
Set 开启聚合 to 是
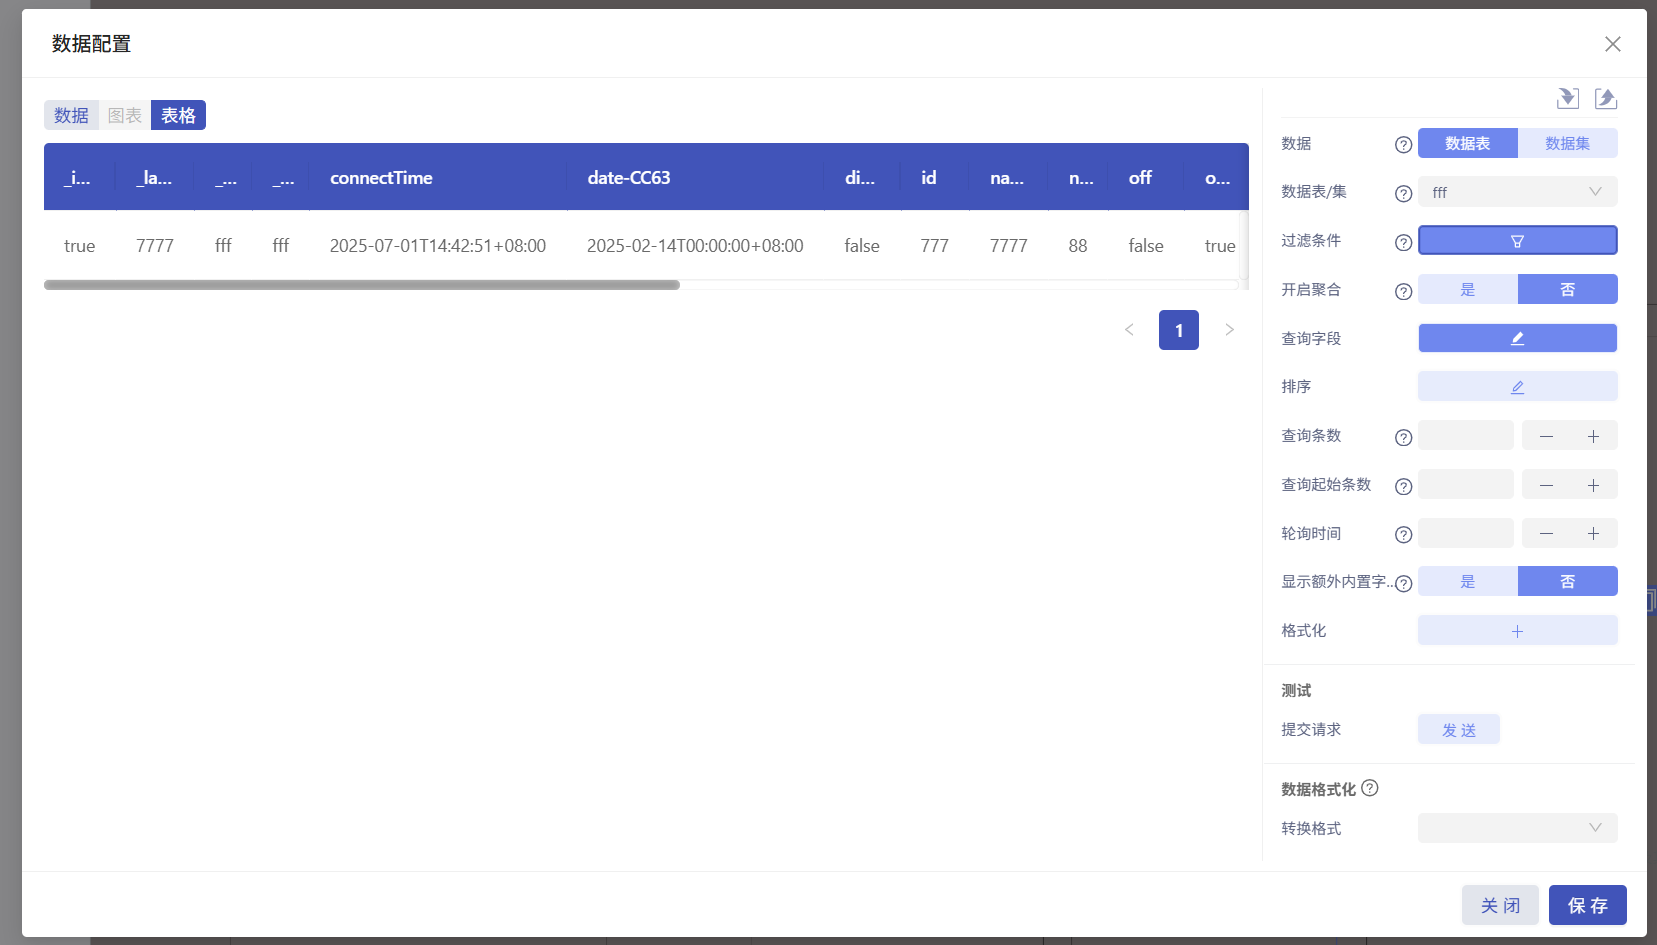[x=1467, y=289]
